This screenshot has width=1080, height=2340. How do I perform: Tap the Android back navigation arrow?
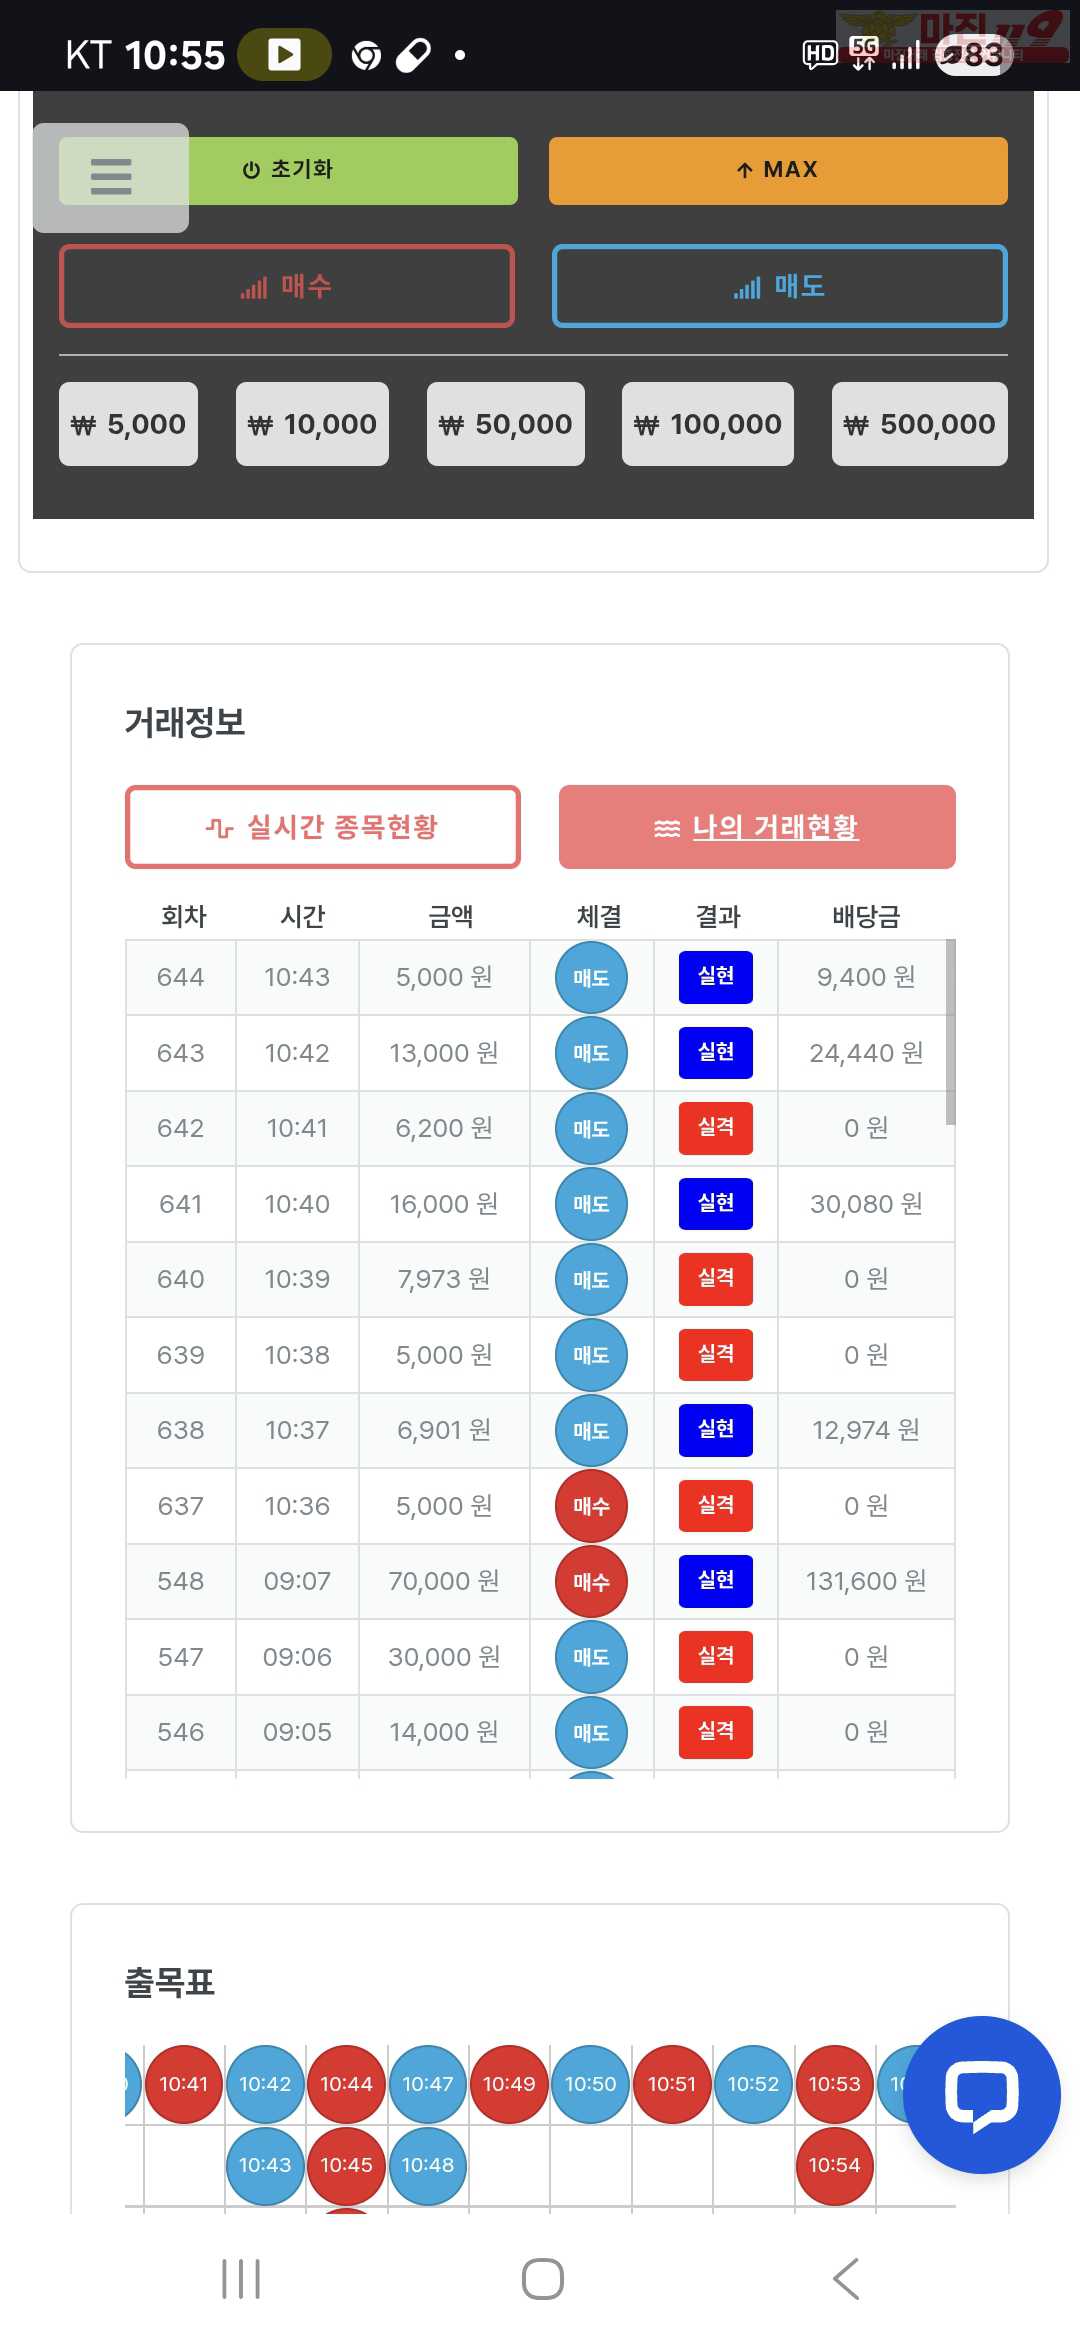tap(846, 2279)
